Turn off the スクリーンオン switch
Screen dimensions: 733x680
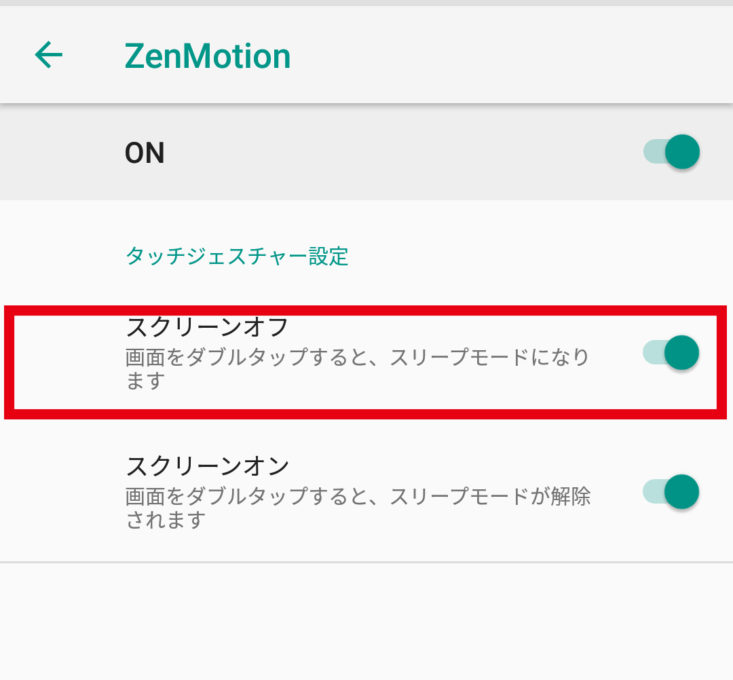(671, 492)
